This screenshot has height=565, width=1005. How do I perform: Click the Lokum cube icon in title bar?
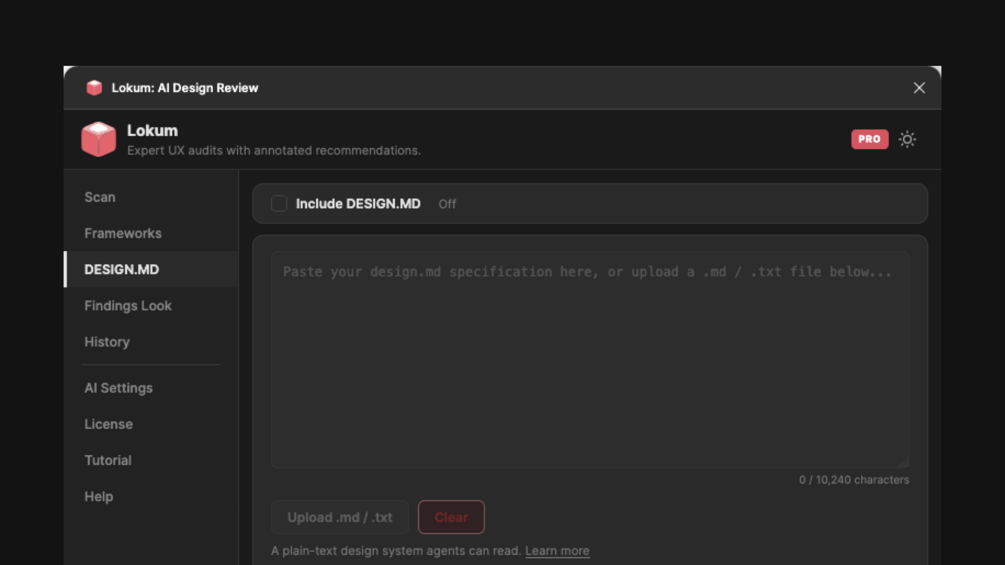coord(94,88)
